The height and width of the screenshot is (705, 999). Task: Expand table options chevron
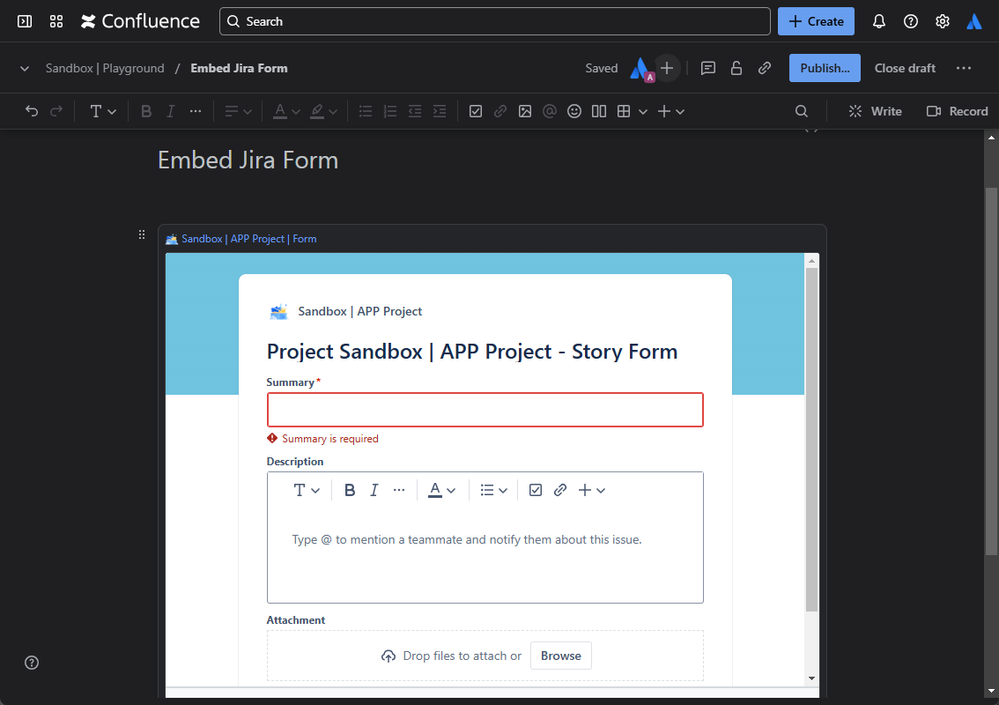point(643,111)
